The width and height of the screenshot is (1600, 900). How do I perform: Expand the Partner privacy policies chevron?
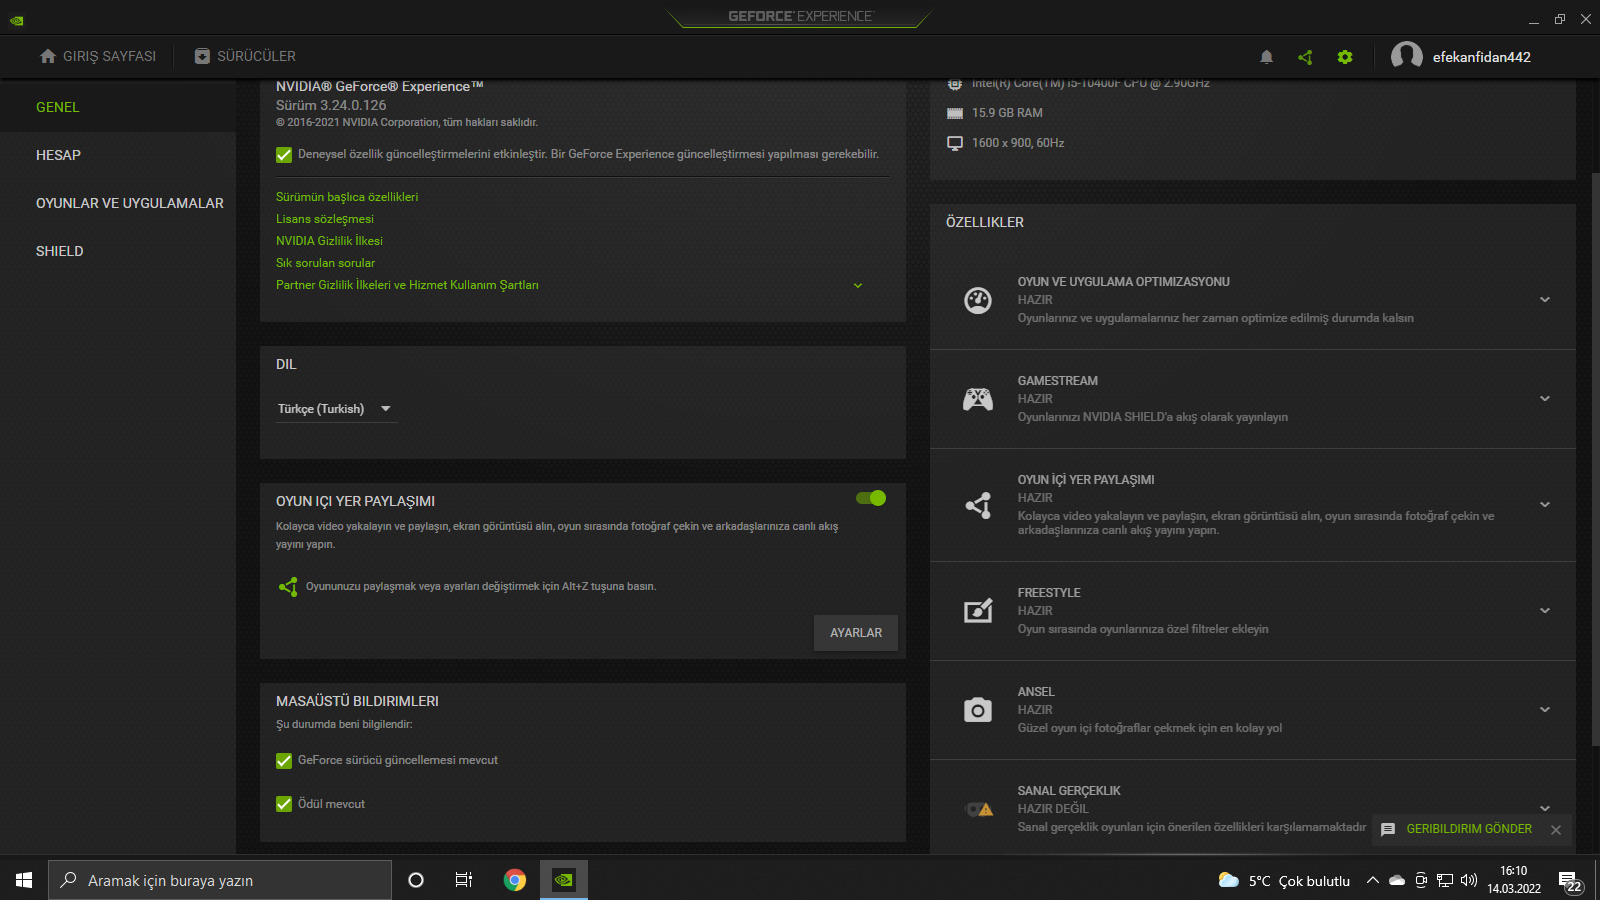(858, 286)
